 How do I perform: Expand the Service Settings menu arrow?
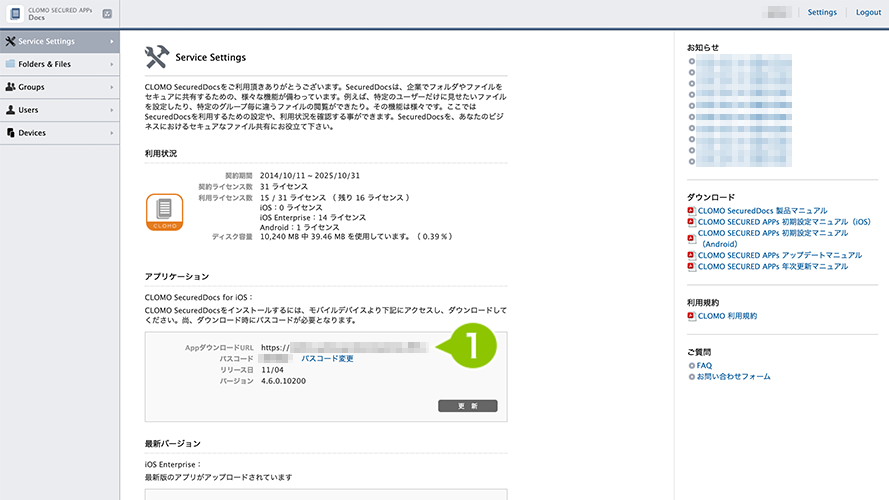(112, 41)
